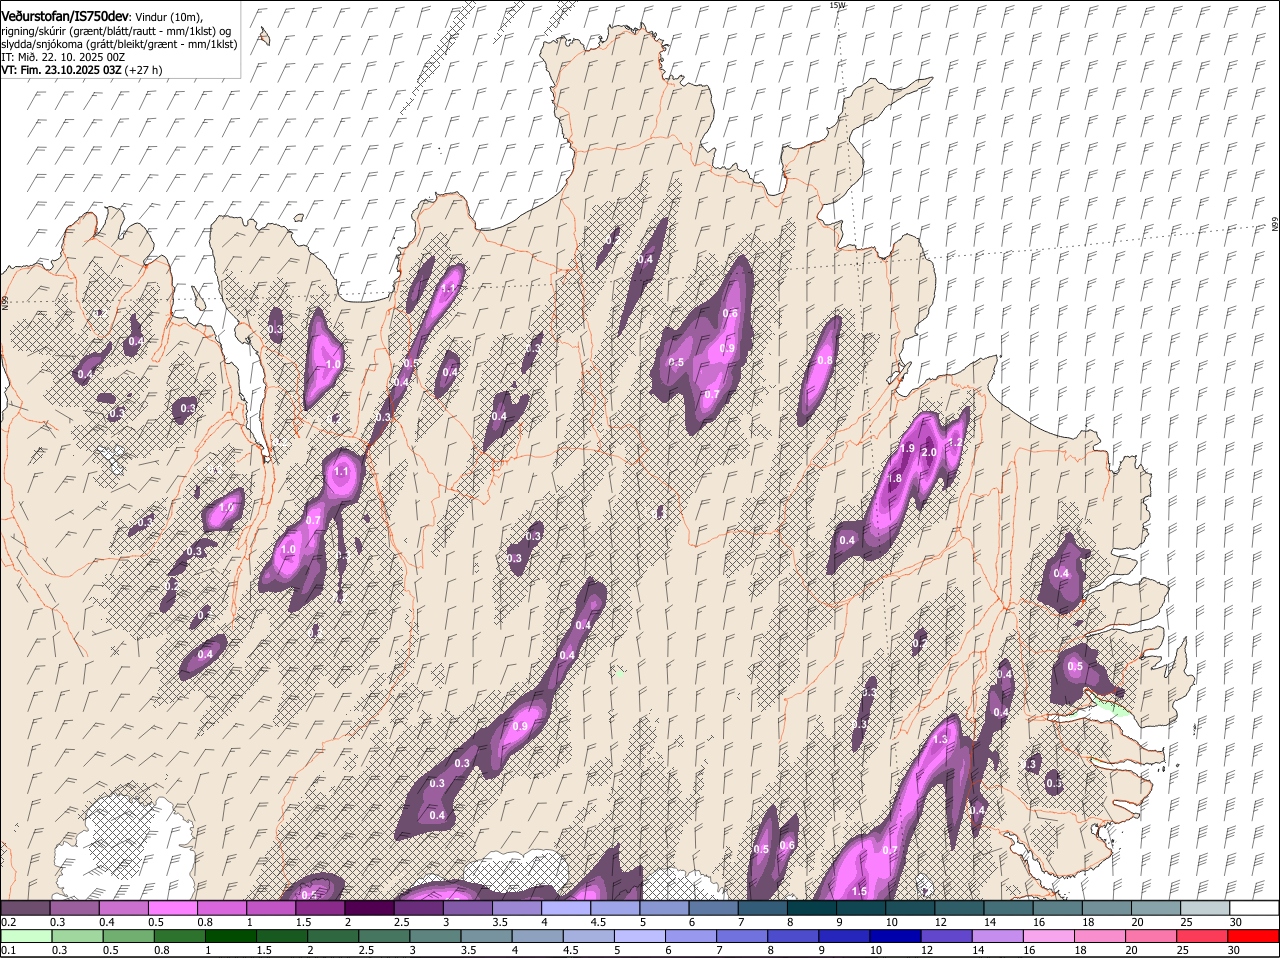Viewport: 1280px width, 958px height.
Task: Click the bold title "Veðurstofan/IS750dev"
Action: coord(64,16)
